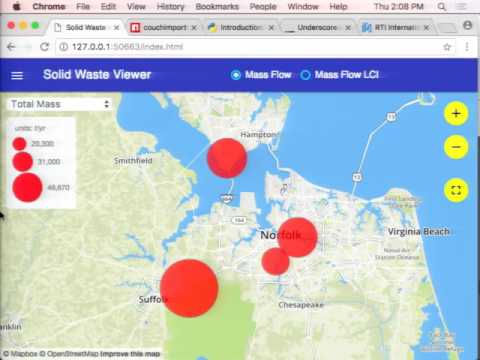Click the Chesapeake map label

pyautogui.click(x=301, y=305)
